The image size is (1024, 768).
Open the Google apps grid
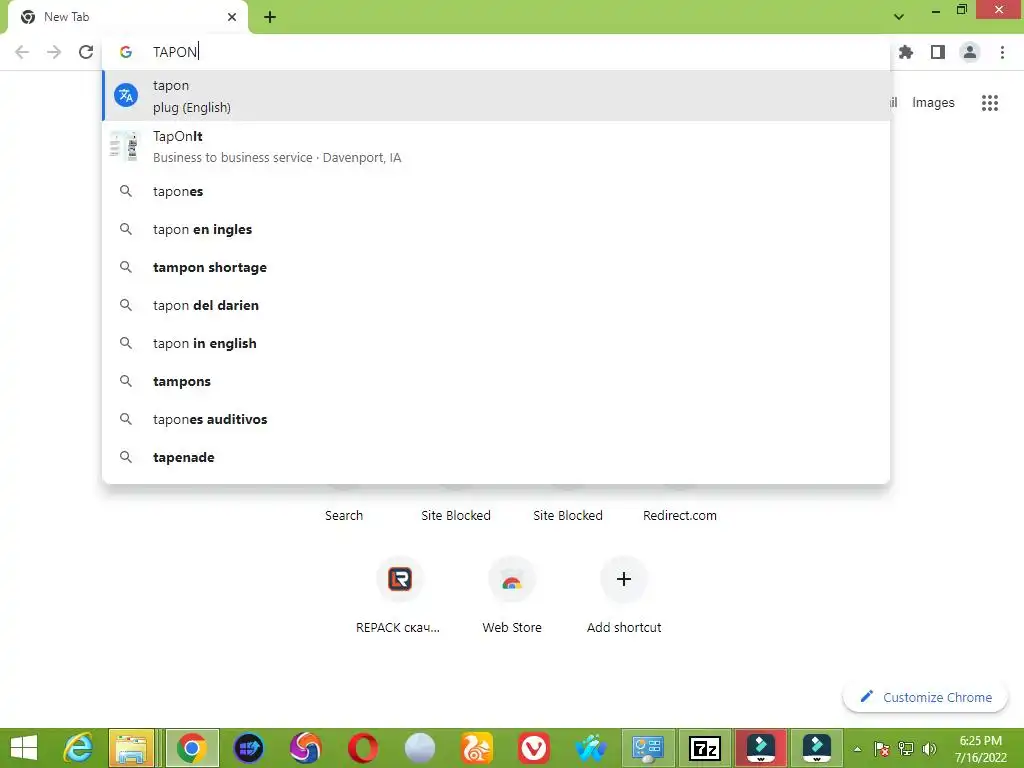[x=990, y=103]
